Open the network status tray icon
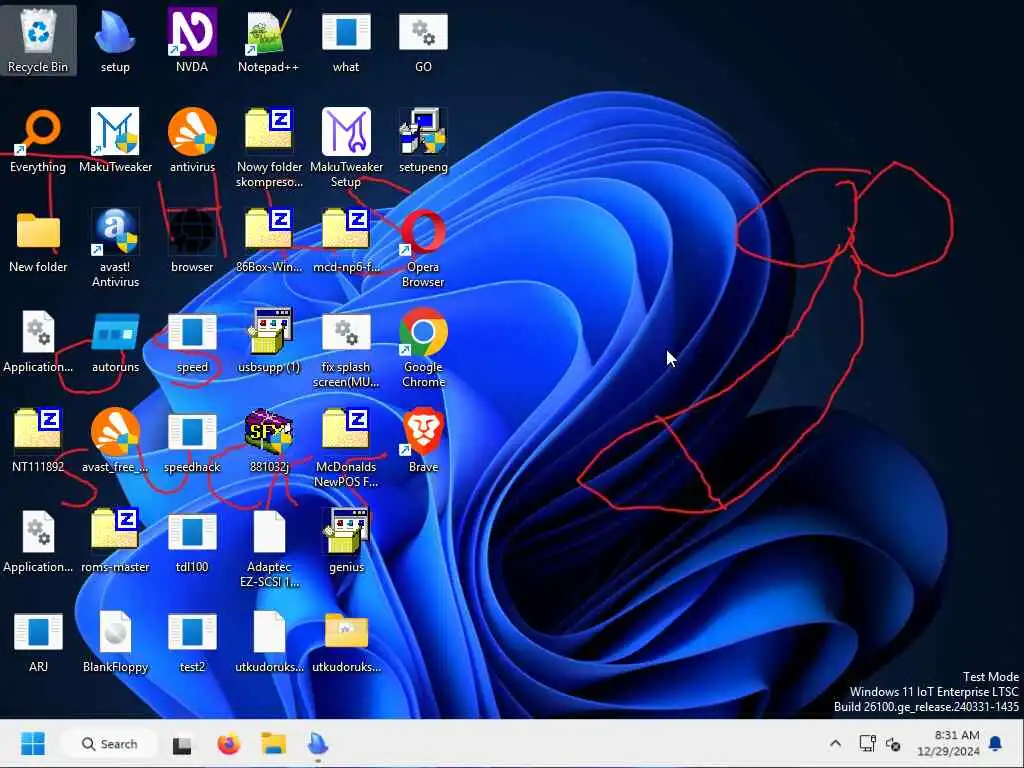This screenshot has height=768, width=1024. 867,743
